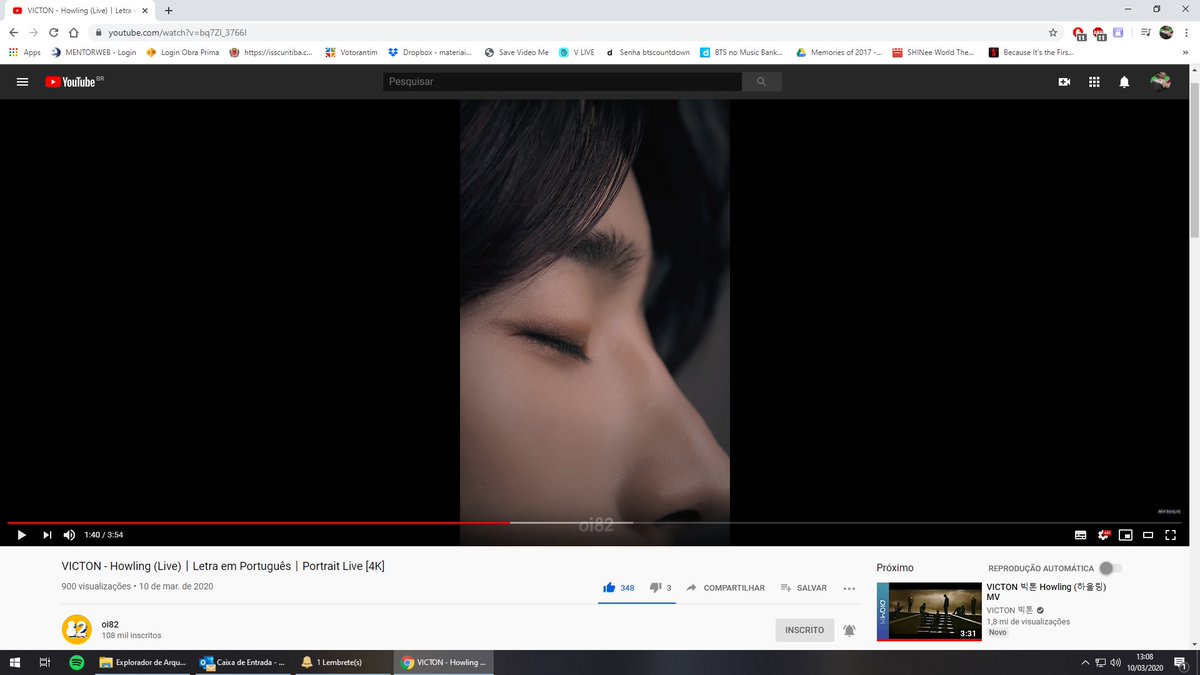Open the YouTube notifications bell

coord(1124,82)
